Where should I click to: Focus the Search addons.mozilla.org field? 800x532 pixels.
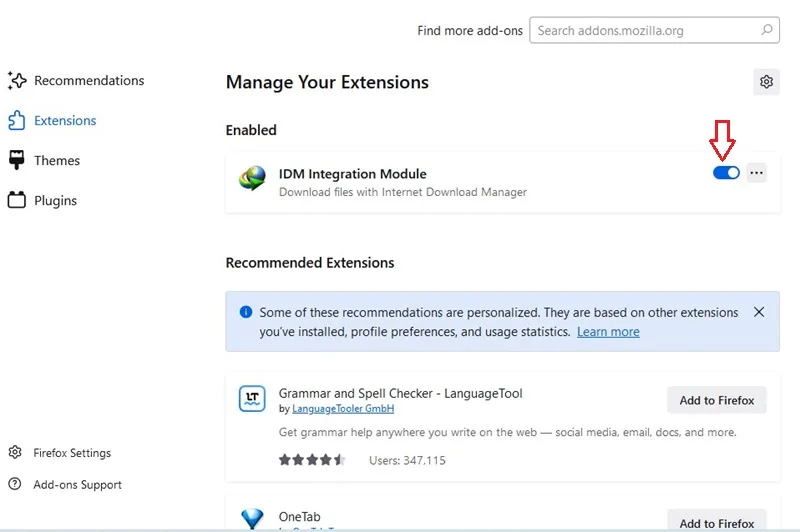654,30
